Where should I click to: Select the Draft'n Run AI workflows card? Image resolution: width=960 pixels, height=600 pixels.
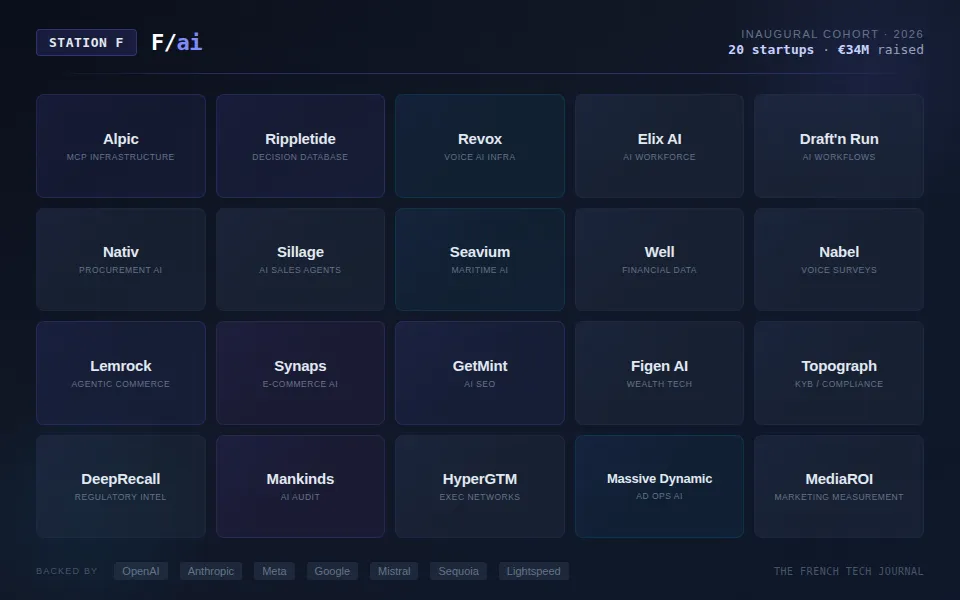[x=839, y=145]
